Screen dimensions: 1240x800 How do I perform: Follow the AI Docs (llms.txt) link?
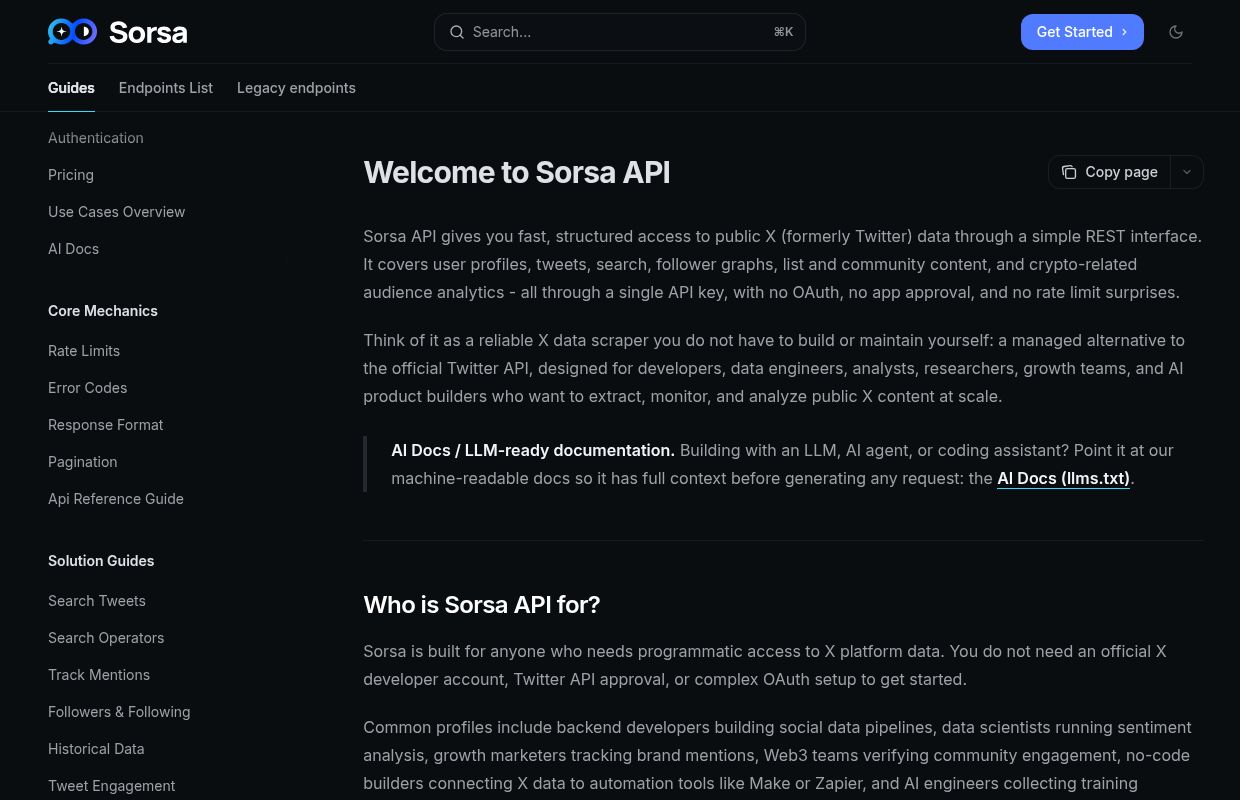[x=1063, y=478]
